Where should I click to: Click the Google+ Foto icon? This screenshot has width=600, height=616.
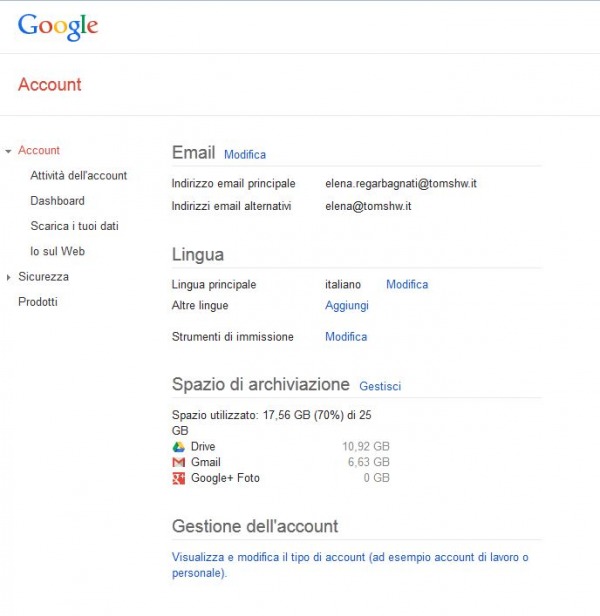pyautogui.click(x=178, y=478)
